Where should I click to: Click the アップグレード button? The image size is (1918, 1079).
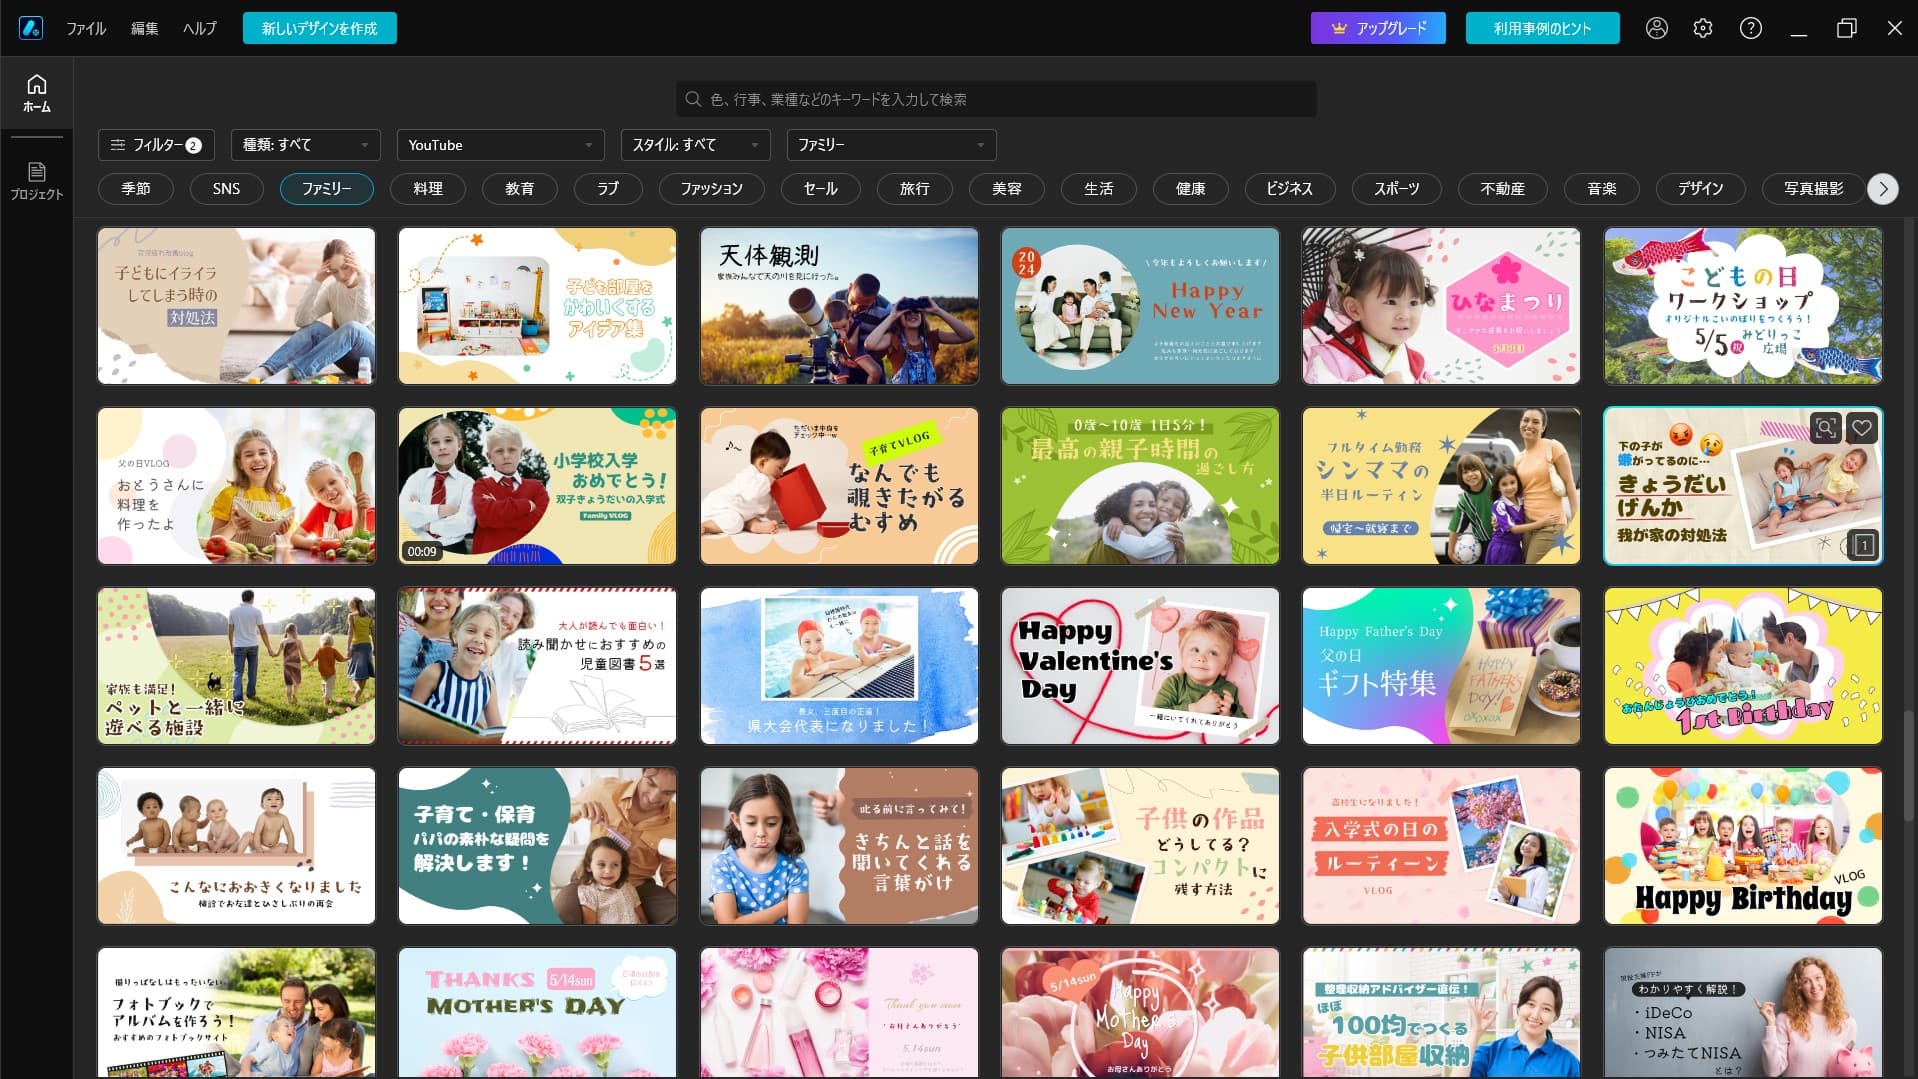coord(1377,28)
